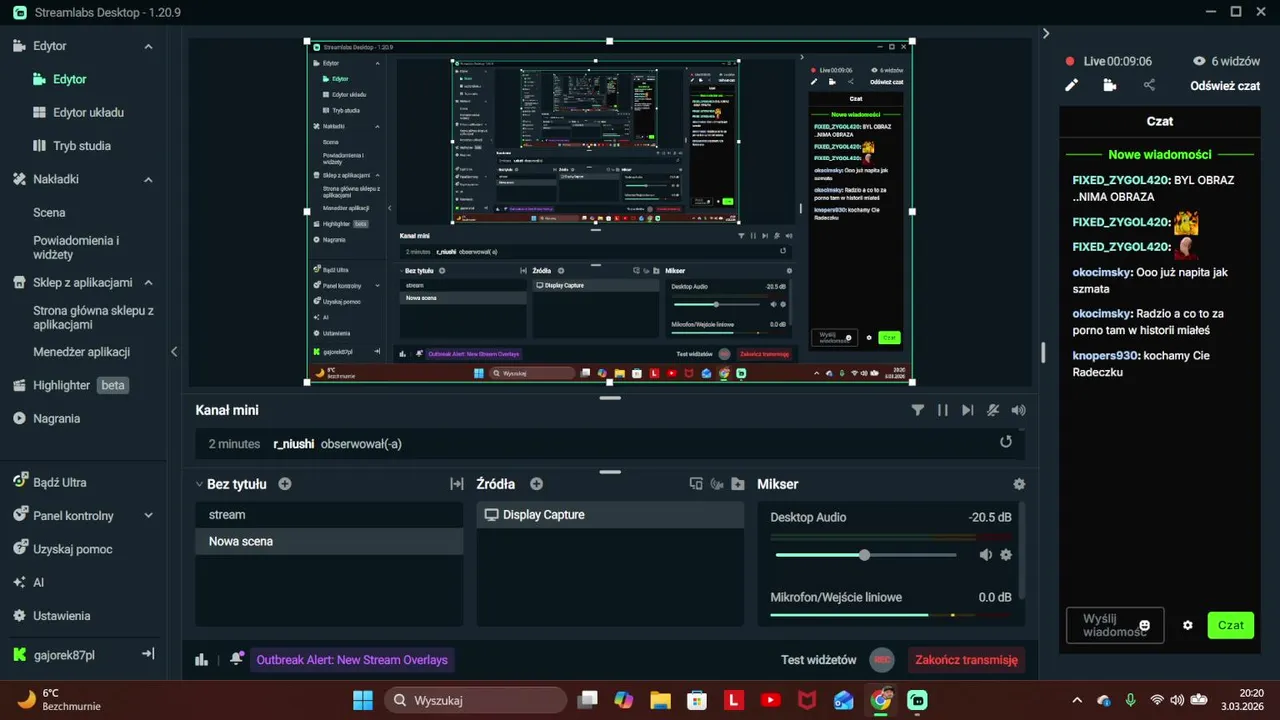The image size is (1280, 720).
Task: Edit stream info with pencil icon
Action: point(1071,86)
